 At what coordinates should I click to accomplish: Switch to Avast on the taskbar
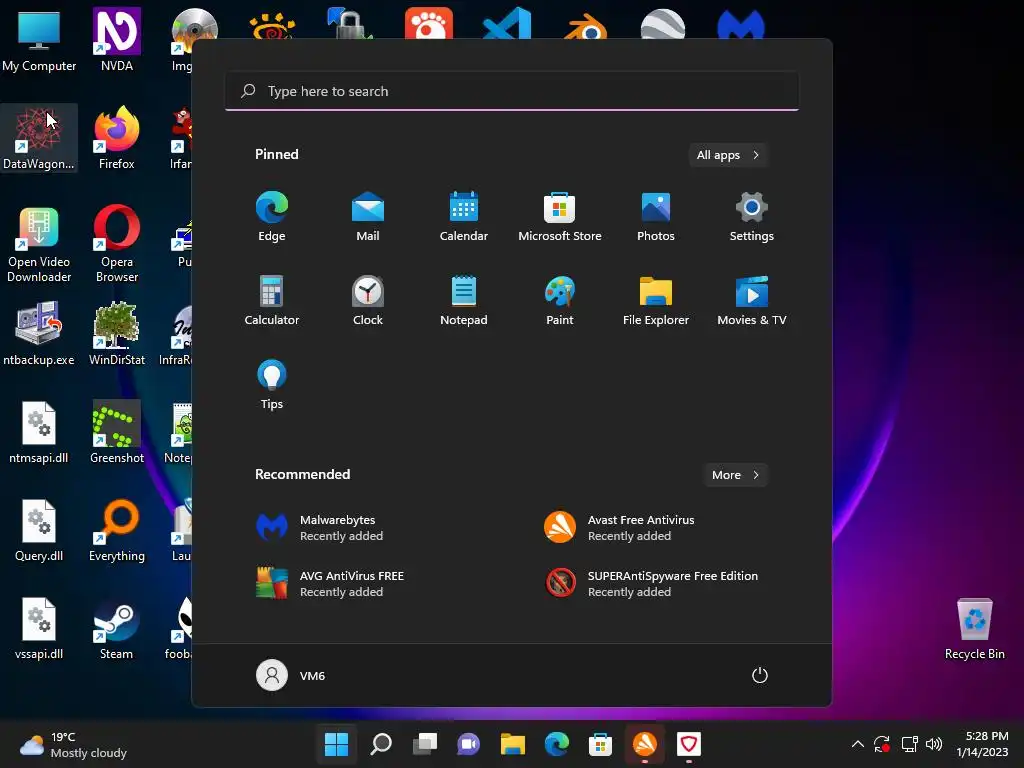645,744
